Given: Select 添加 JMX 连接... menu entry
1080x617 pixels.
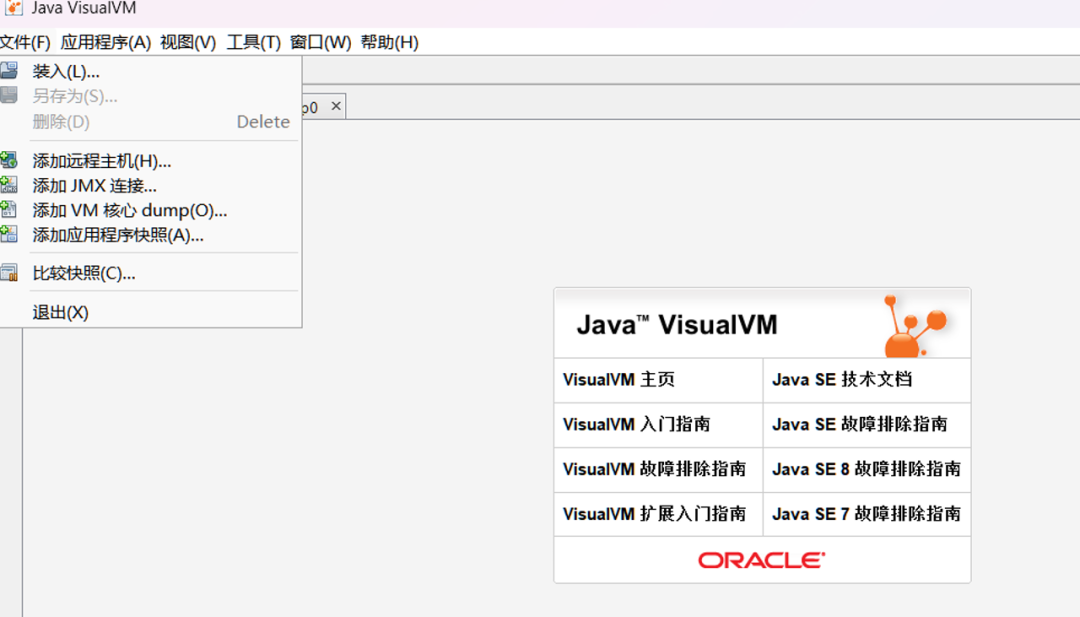Looking at the screenshot, I should coord(150,185).
